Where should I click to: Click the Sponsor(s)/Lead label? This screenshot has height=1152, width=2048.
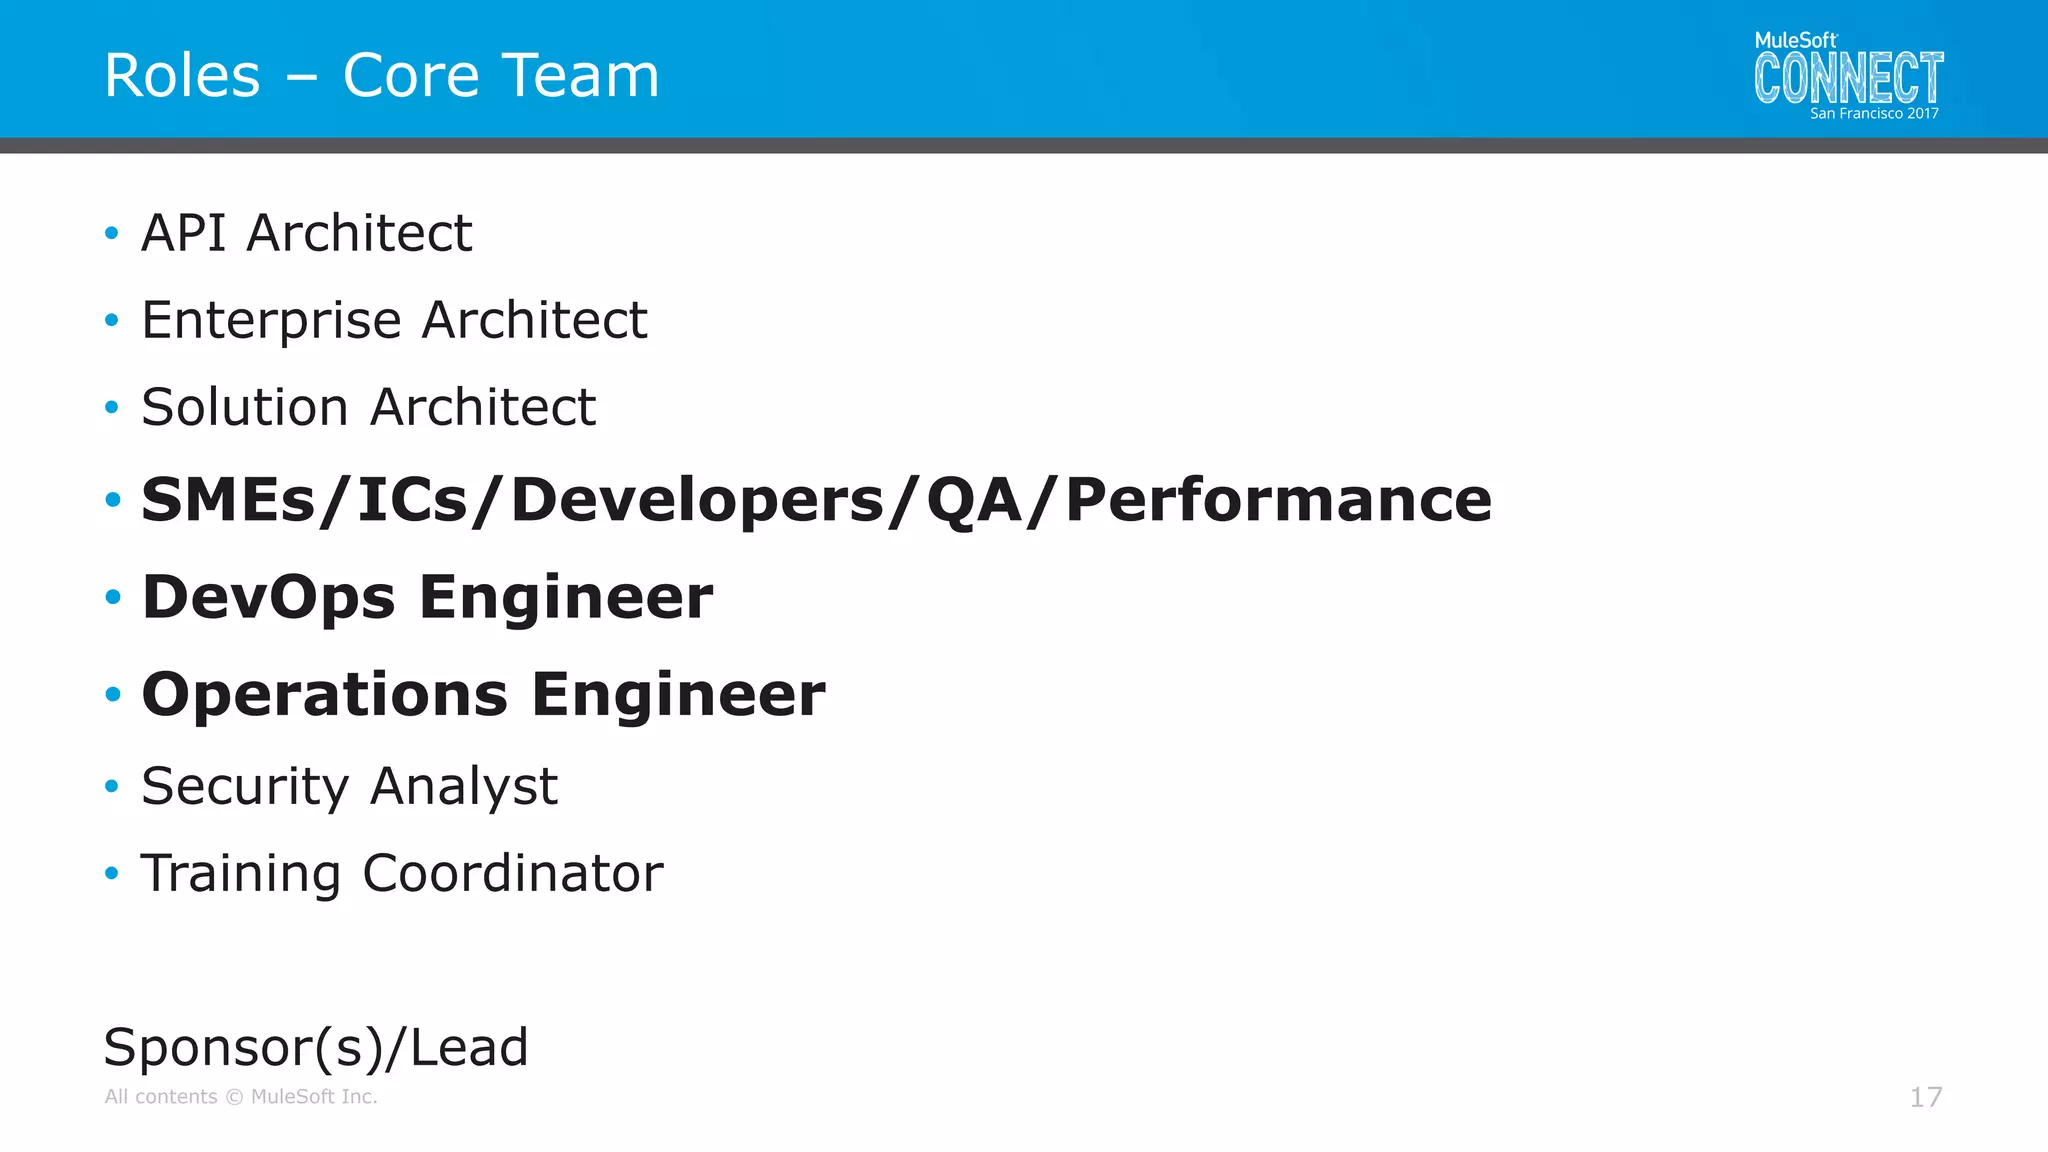point(316,1047)
